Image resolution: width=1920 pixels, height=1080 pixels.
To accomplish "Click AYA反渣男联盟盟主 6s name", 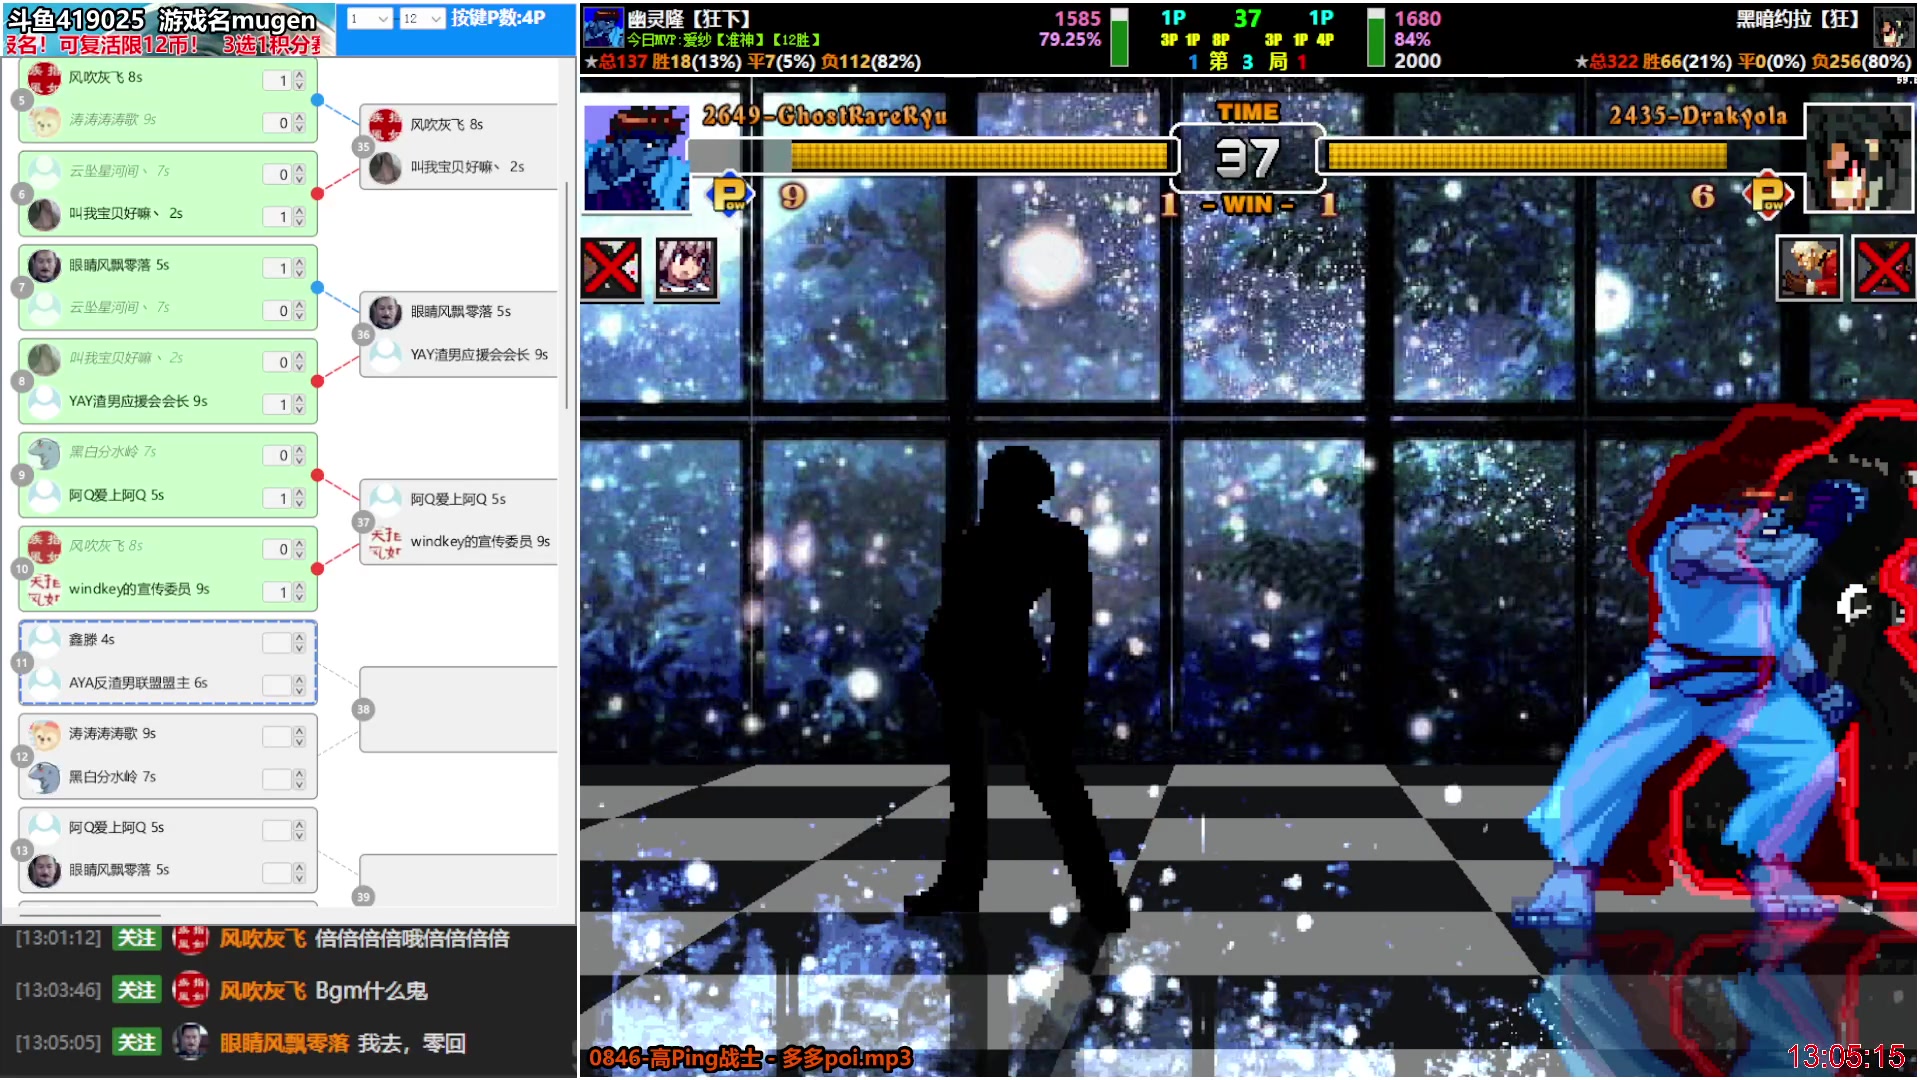I will click(138, 683).
